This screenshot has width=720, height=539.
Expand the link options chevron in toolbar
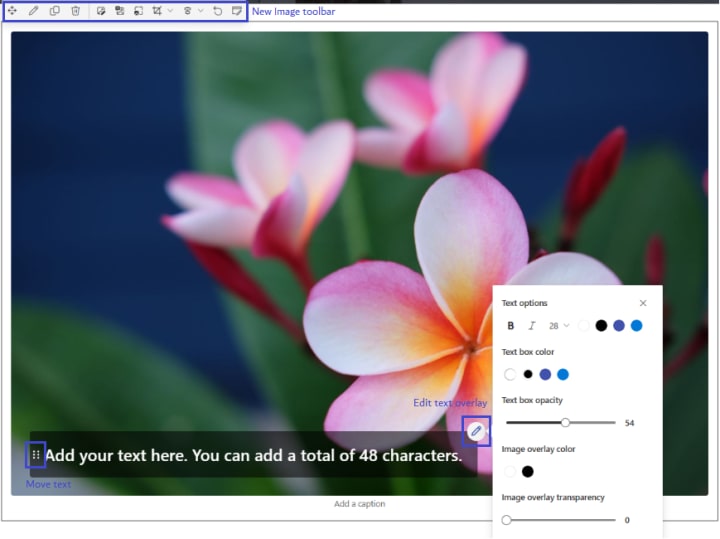point(201,11)
